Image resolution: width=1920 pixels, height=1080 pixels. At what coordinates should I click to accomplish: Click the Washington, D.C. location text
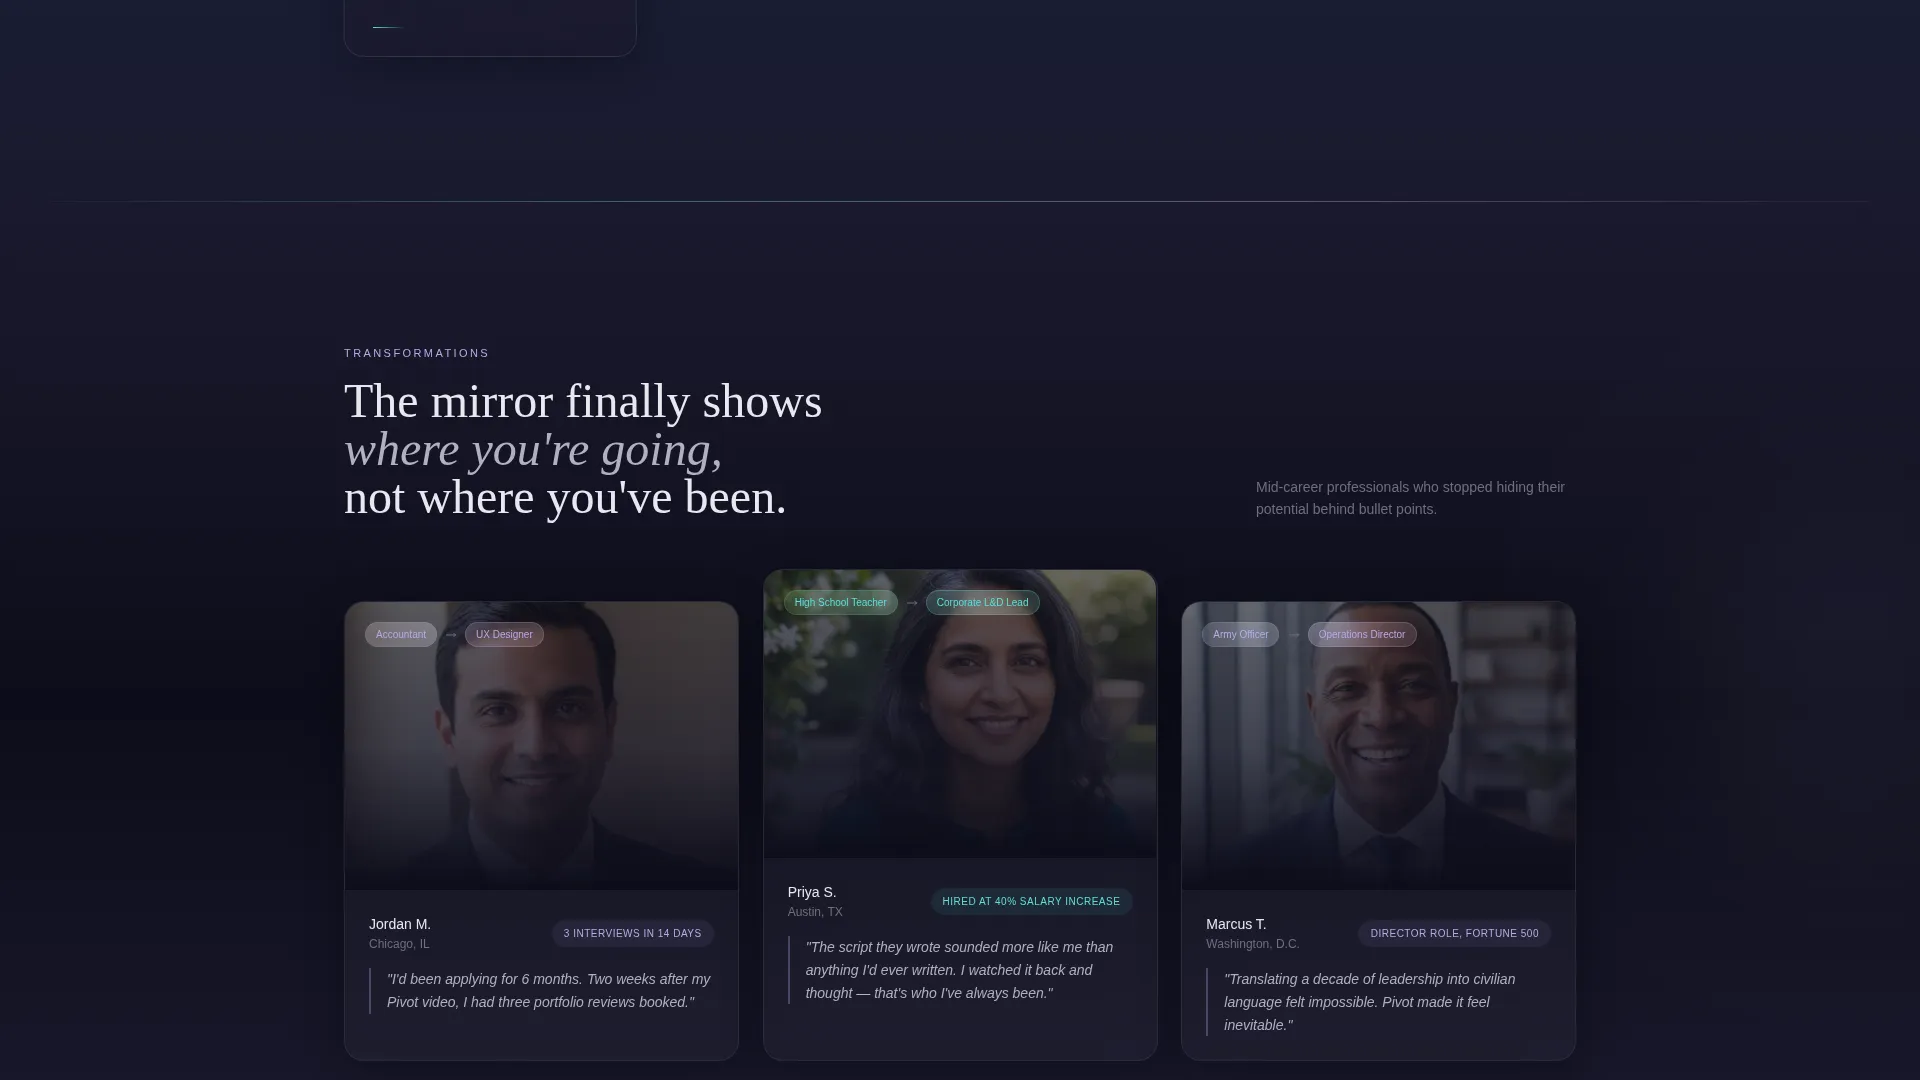(1253, 945)
